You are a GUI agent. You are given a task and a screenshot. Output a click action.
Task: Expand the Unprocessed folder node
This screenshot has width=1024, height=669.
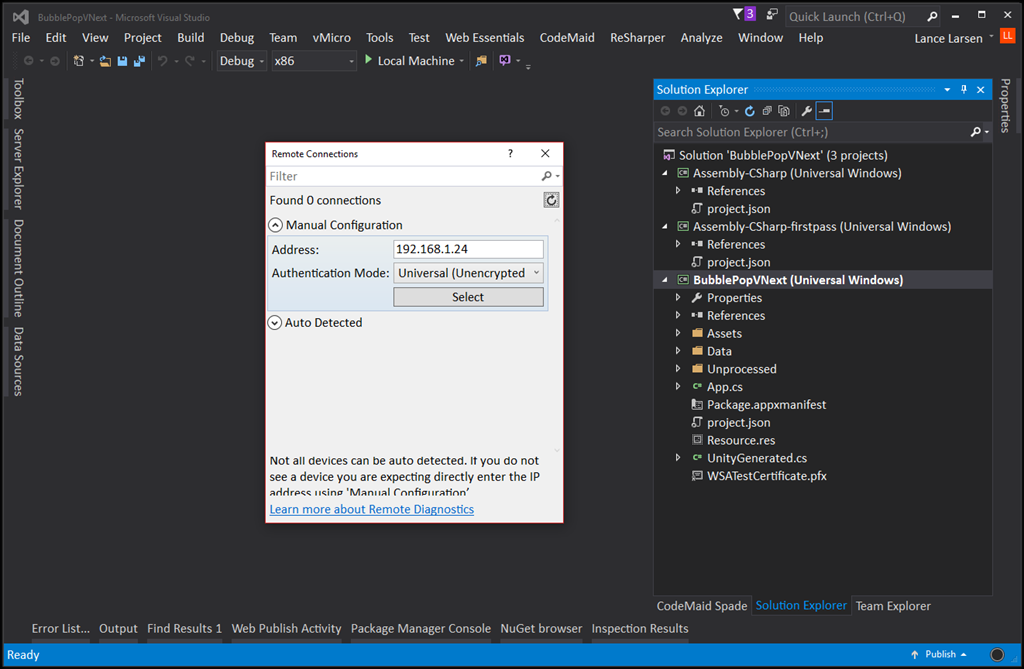pos(678,369)
